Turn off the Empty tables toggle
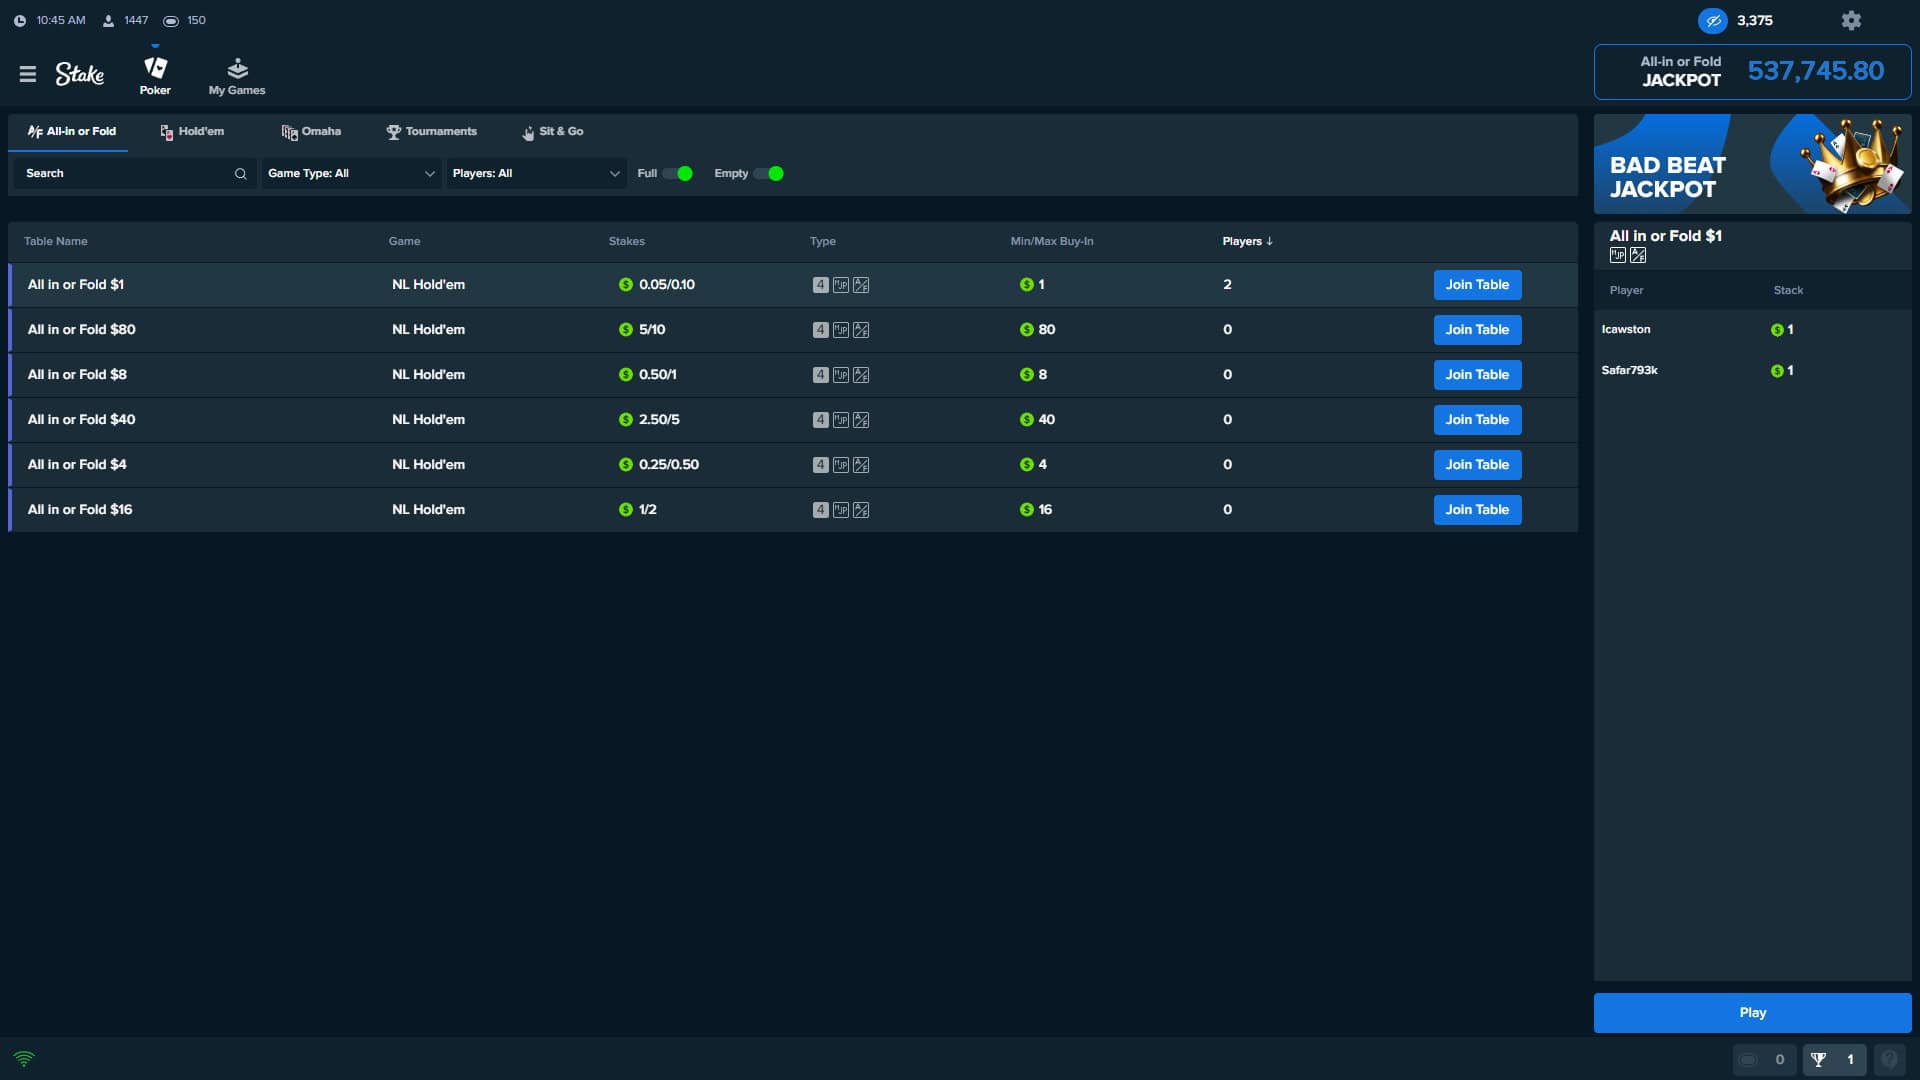Screen dimensions: 1920x1080 pos(770,173)
